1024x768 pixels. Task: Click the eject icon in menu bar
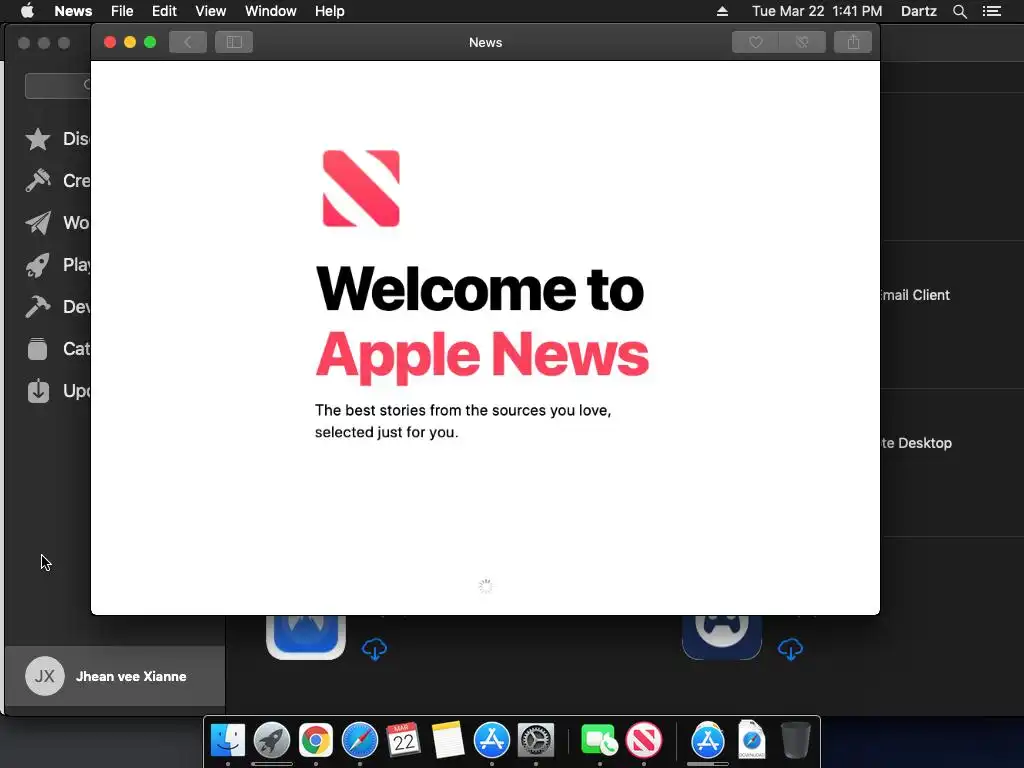722,11
